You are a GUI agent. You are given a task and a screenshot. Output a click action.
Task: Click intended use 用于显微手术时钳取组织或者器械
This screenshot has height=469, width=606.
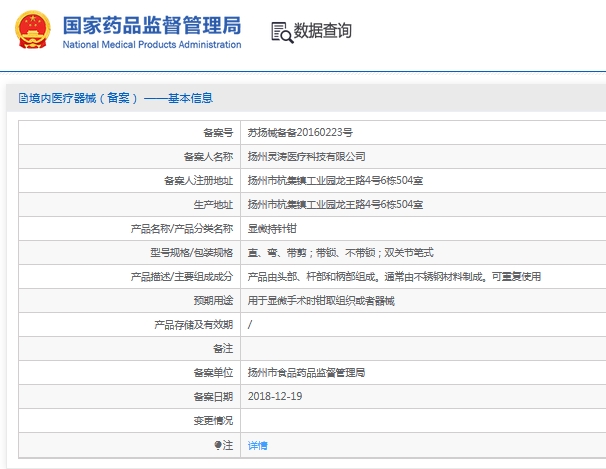pyautogui.click(x=321, y=300)
